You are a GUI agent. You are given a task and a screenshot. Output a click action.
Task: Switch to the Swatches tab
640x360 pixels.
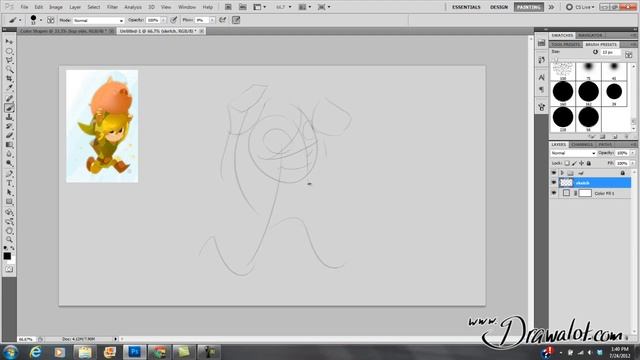562,36
